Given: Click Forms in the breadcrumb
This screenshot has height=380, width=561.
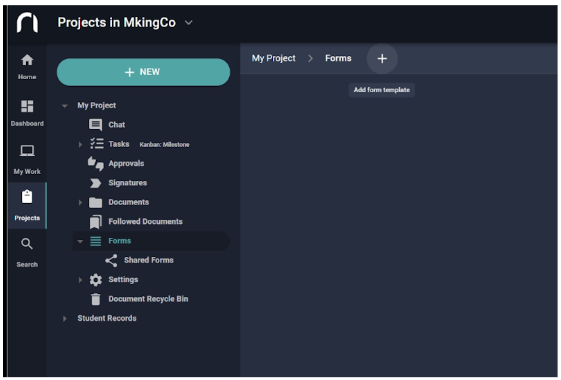Looking at the screenshot, I should tap(338, 58).
